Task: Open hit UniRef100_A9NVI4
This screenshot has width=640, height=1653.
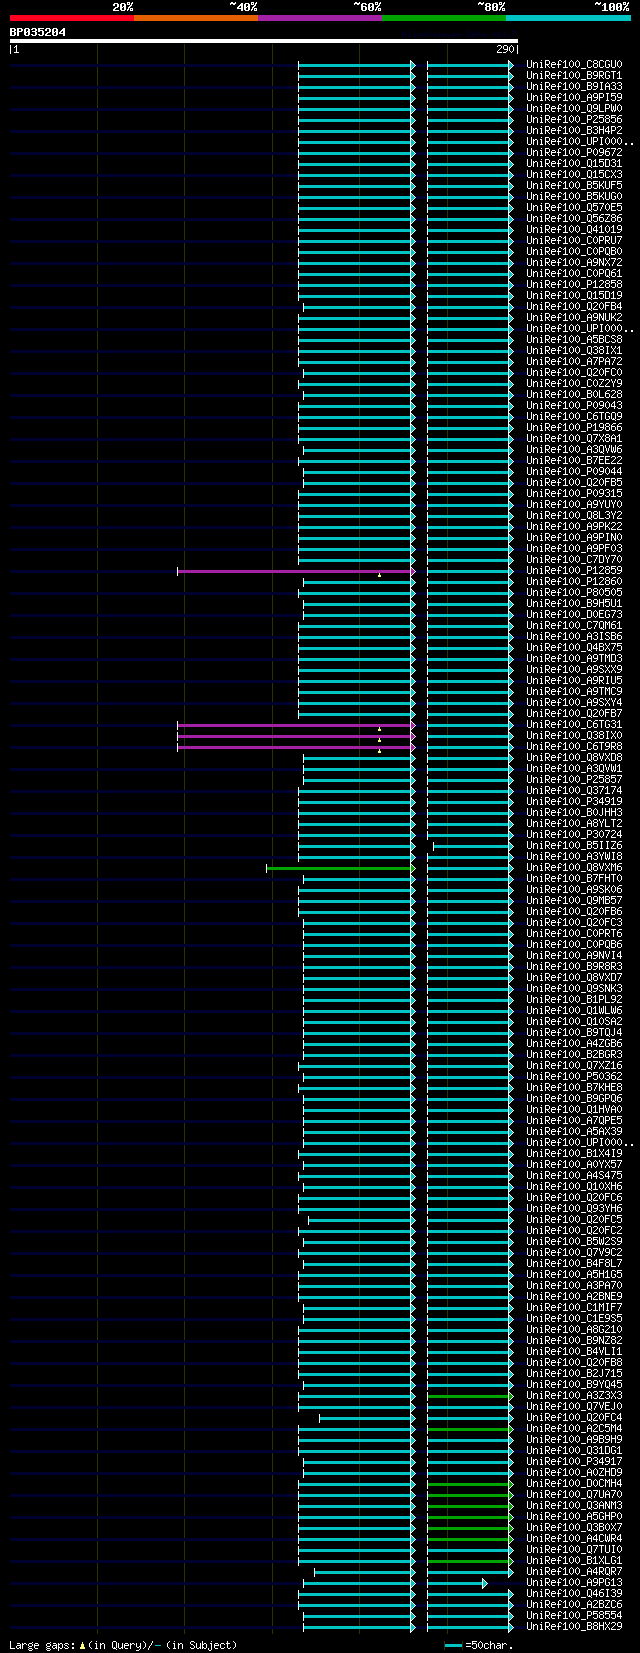Action: tap(574, 956)
